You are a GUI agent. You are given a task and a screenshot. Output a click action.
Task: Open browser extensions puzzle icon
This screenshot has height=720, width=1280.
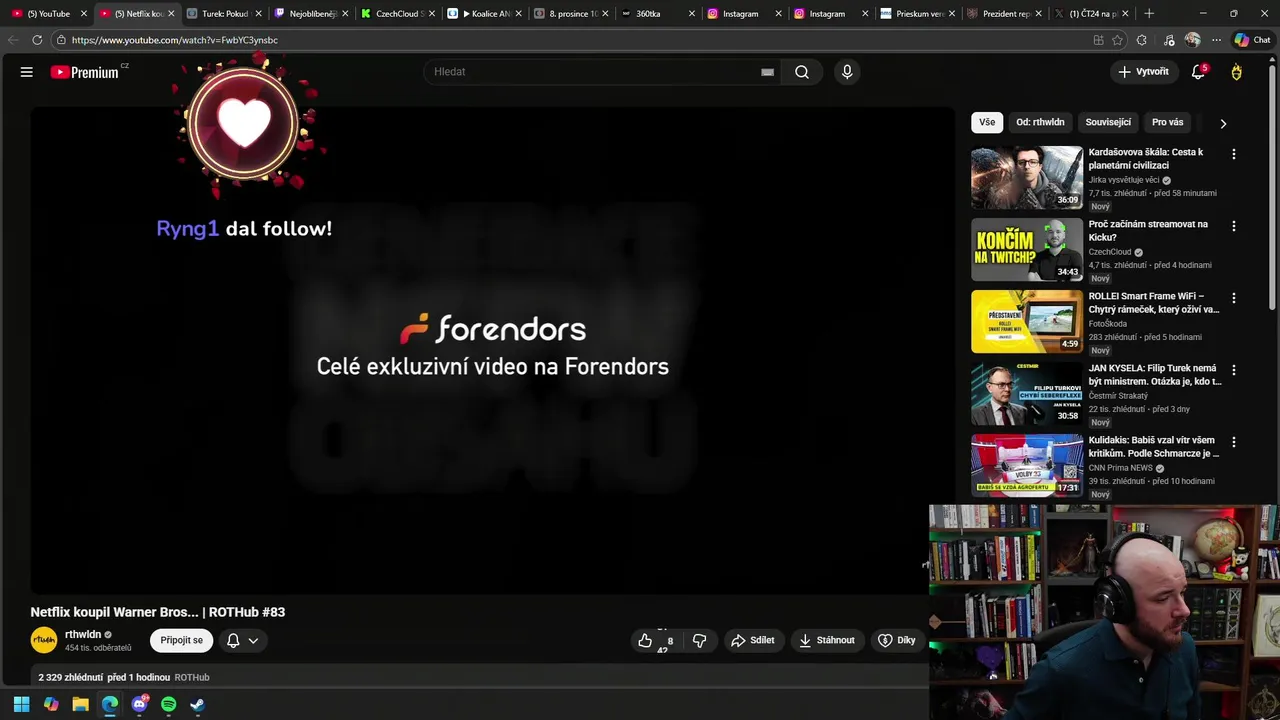click(1142, 40)
